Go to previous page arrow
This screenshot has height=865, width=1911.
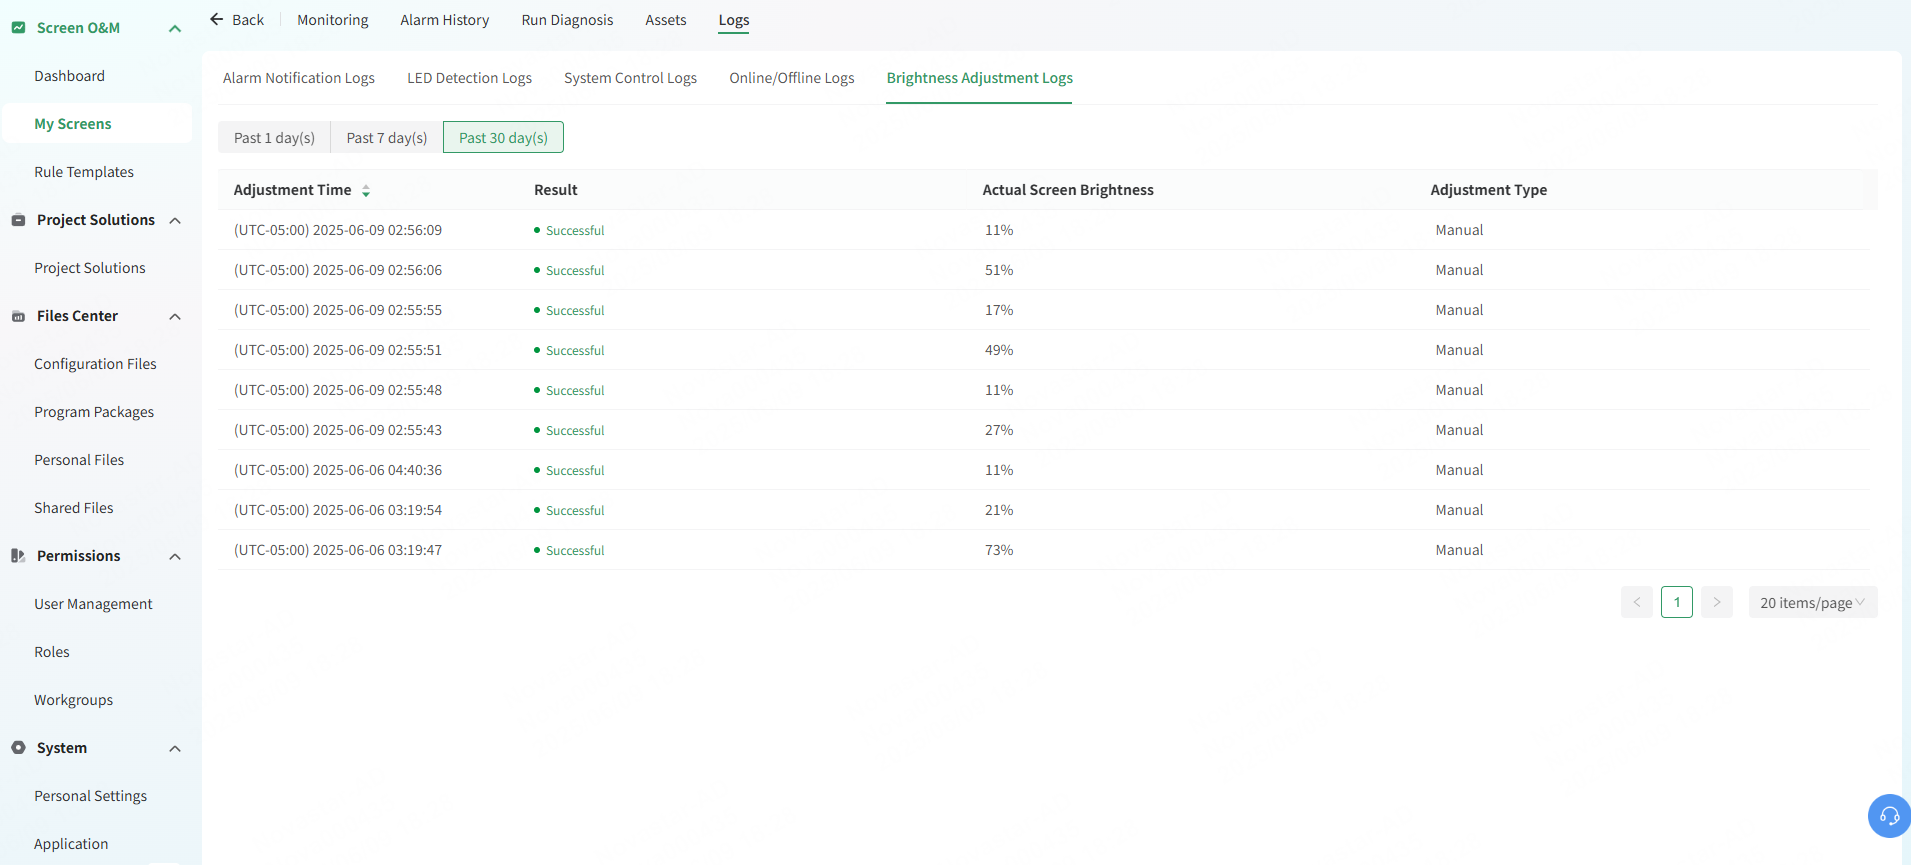(1637, 602)
